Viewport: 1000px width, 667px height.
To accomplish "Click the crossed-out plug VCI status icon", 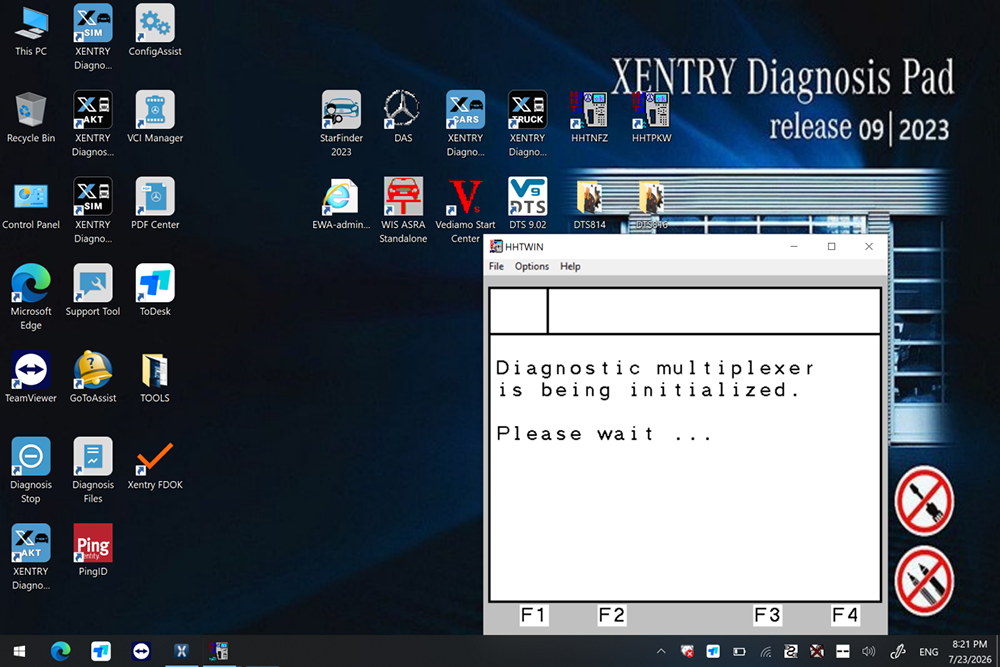I will pos(924,501).
